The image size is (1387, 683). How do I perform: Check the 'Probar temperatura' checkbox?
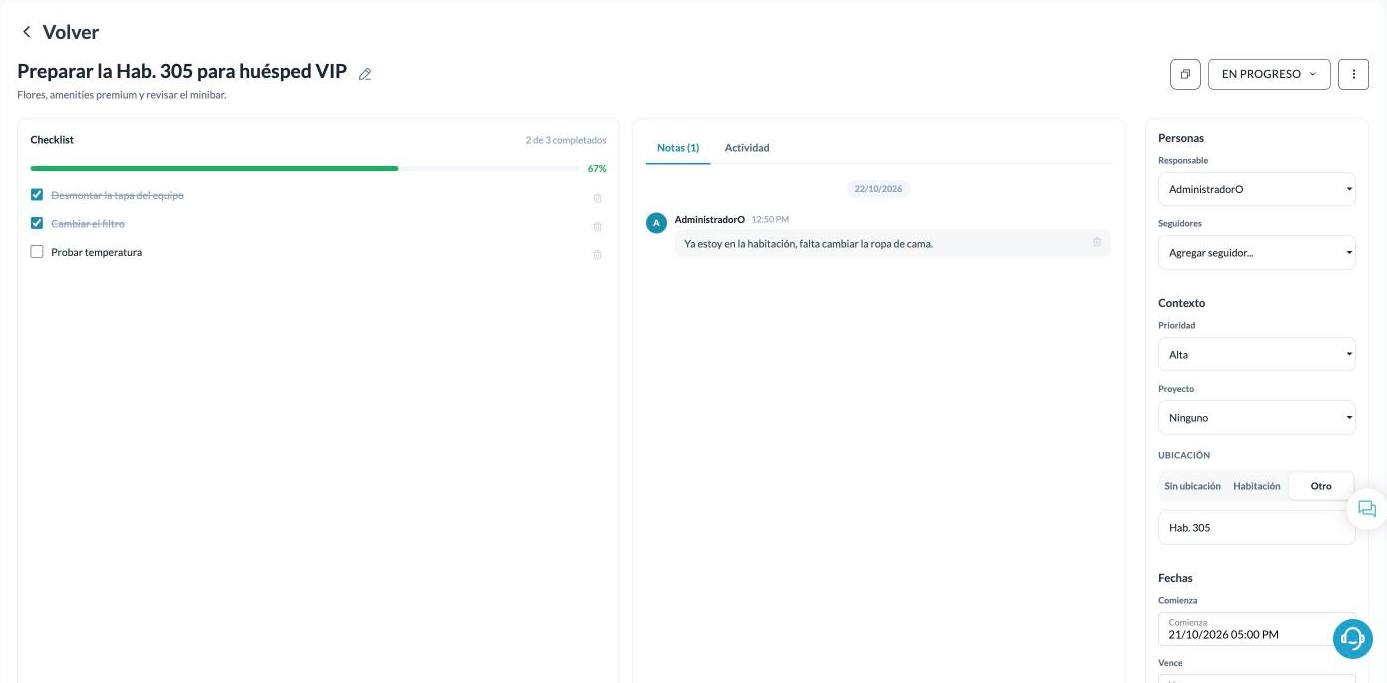[37, 252]
